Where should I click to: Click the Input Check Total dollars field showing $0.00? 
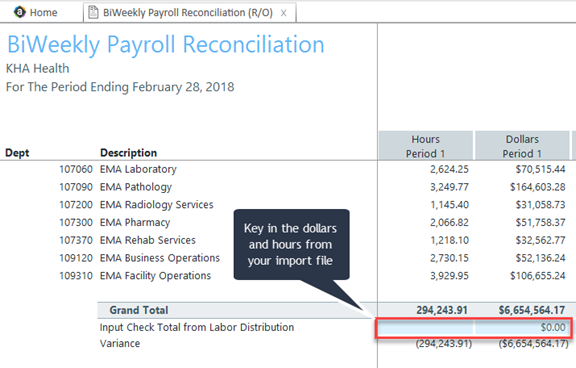pyautogui.click(x=523, y=327)
